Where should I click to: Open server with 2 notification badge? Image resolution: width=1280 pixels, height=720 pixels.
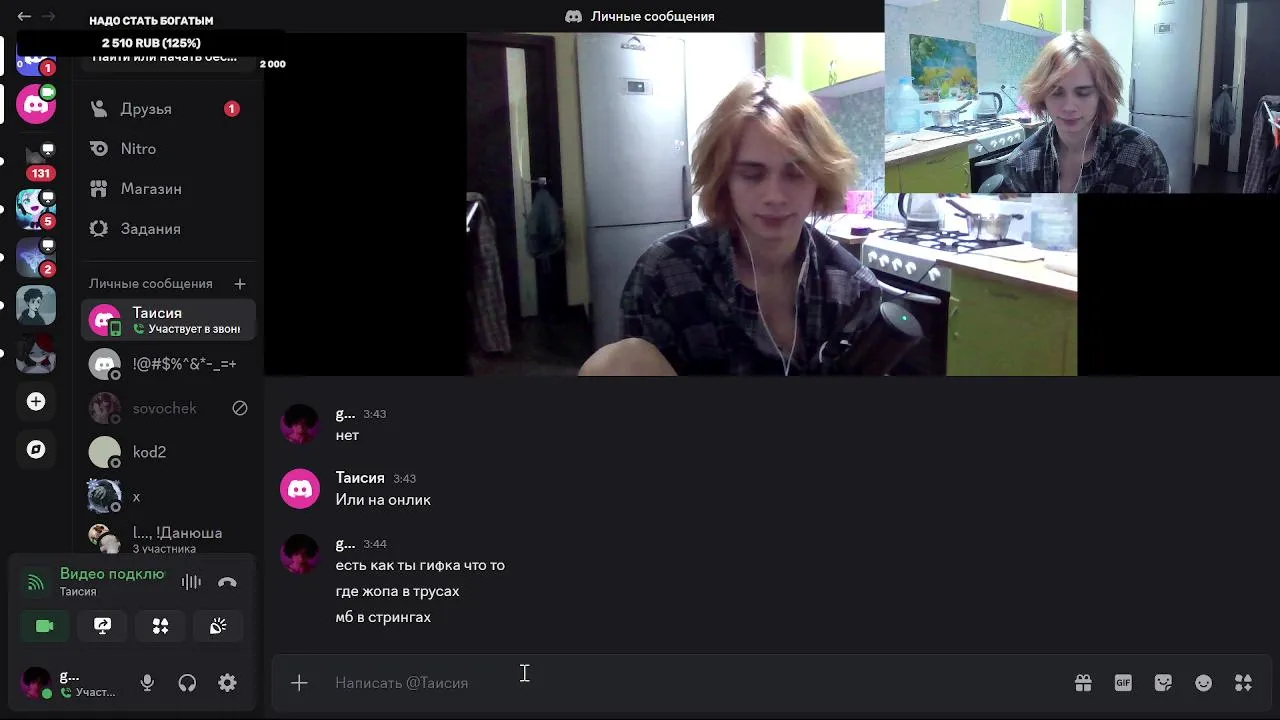pyautogui.click(x=36, y=256)
